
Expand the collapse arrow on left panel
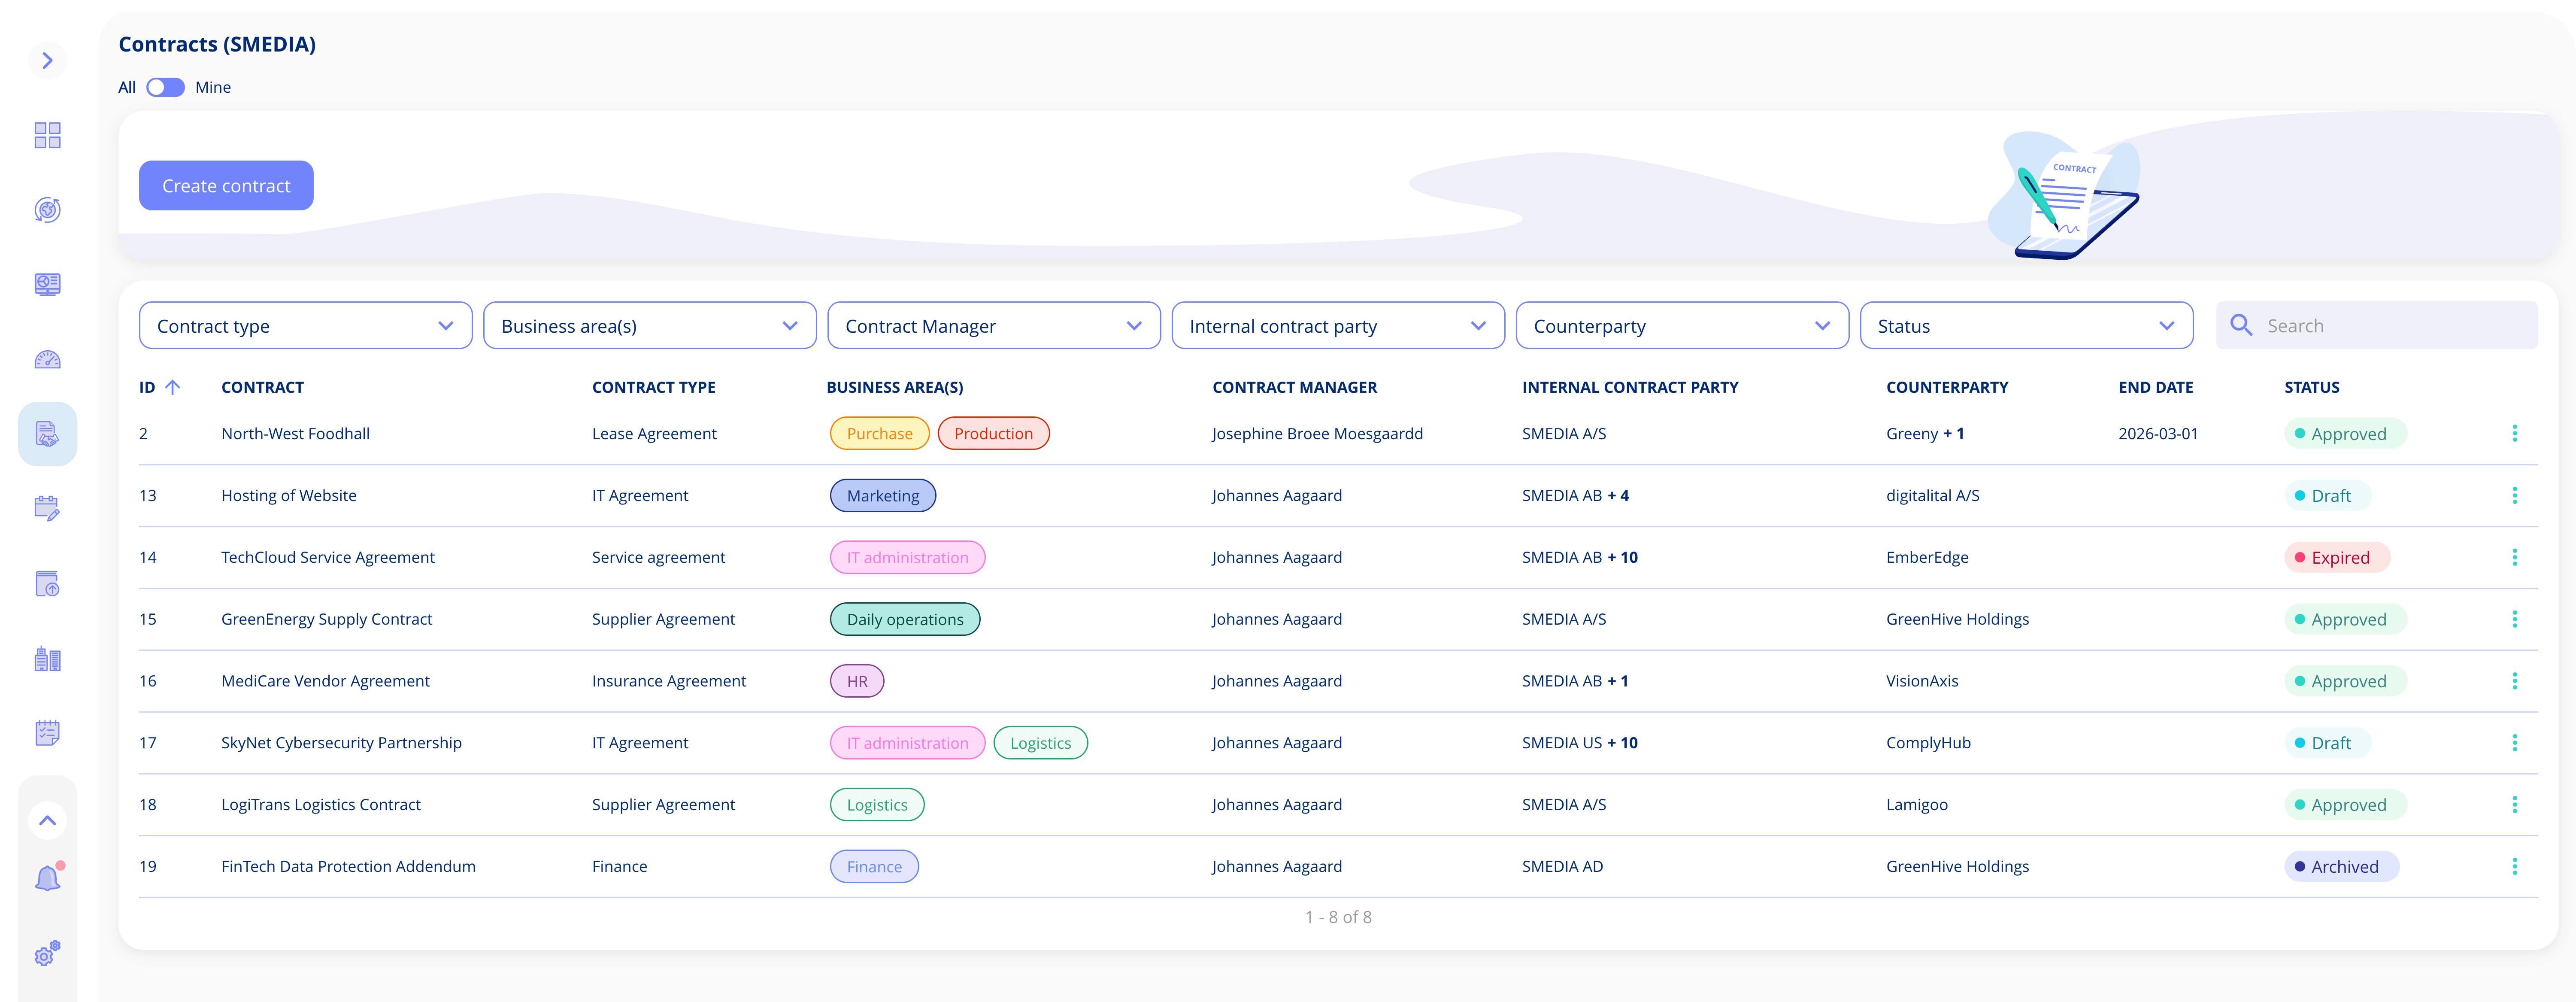click(48, 59)
